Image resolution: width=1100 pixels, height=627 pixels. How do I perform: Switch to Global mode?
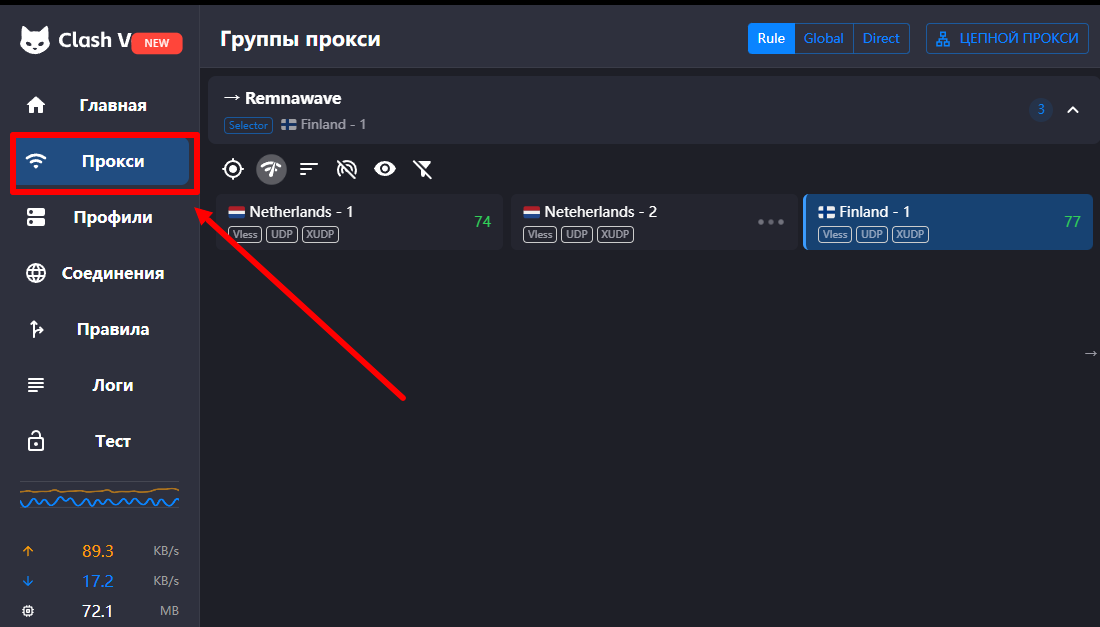[824, 39]
